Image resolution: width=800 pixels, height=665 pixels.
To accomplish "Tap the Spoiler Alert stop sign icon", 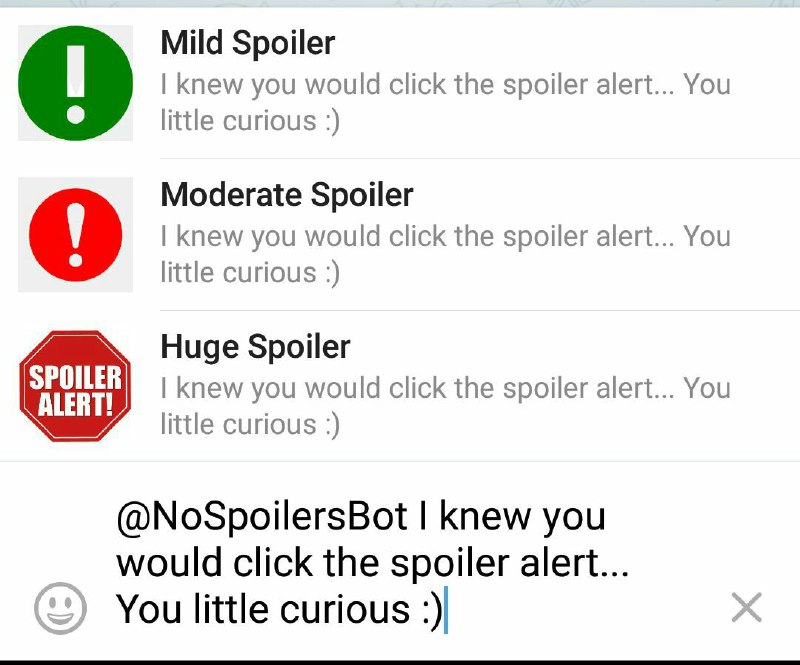I will point(76,386).
